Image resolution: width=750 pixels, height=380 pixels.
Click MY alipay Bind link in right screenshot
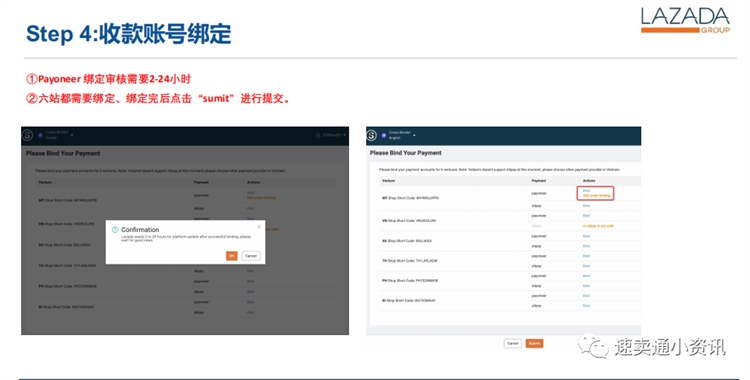[x=586, y=206]
